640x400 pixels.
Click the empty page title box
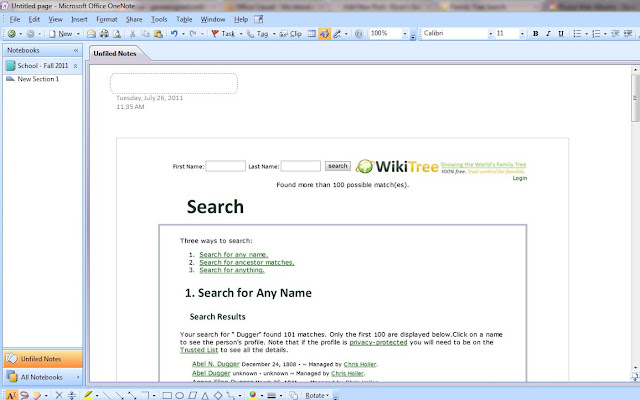click(x=174, y=84)
